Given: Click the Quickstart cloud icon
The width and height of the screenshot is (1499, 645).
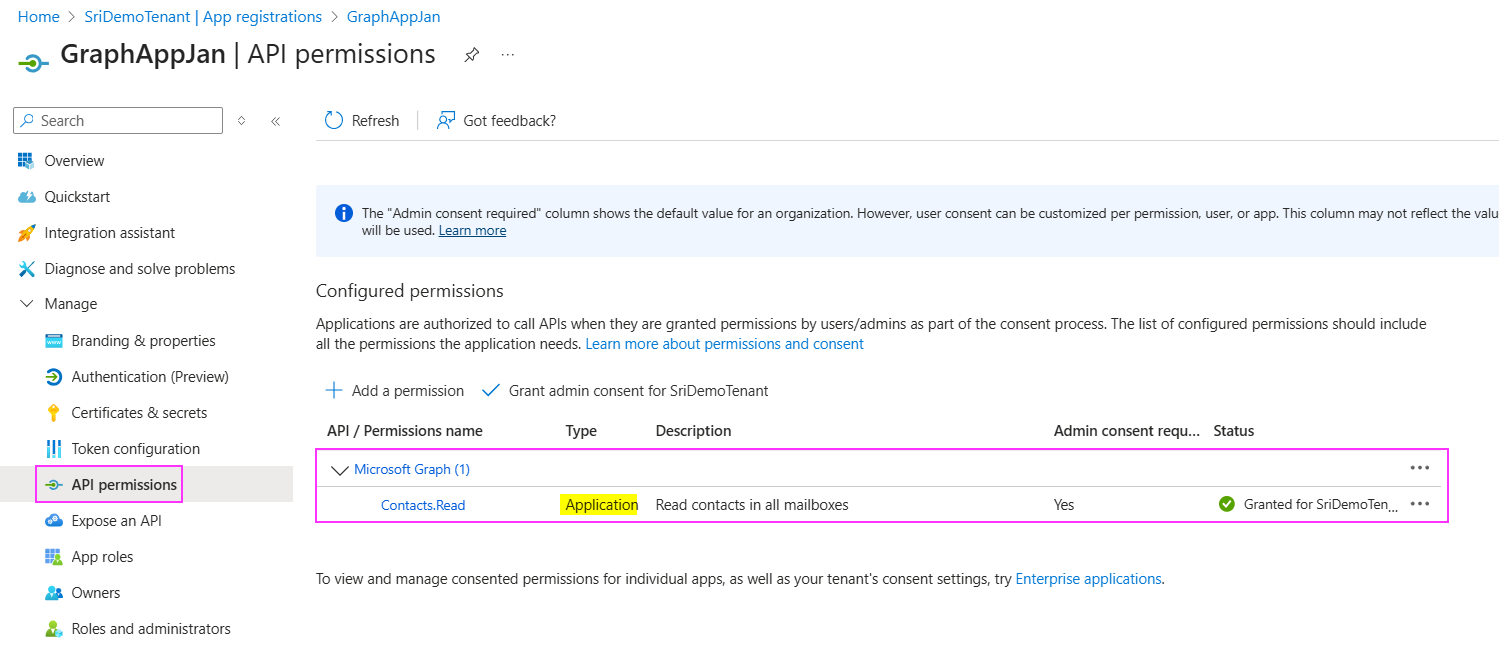Looking at the screenshot, I should coord(27,197).
